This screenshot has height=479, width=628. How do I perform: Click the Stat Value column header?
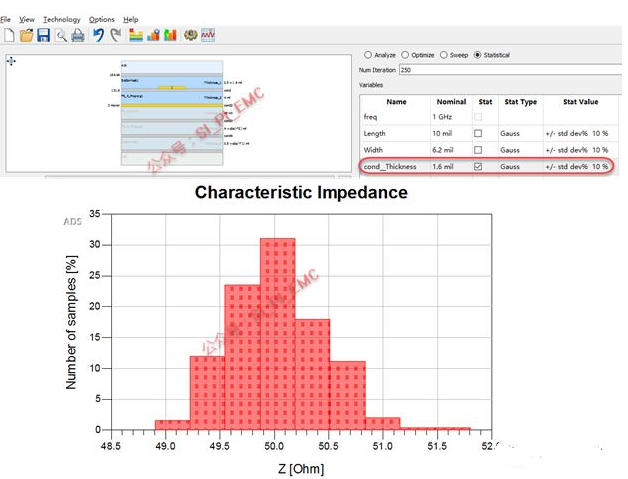coord(580,102)
